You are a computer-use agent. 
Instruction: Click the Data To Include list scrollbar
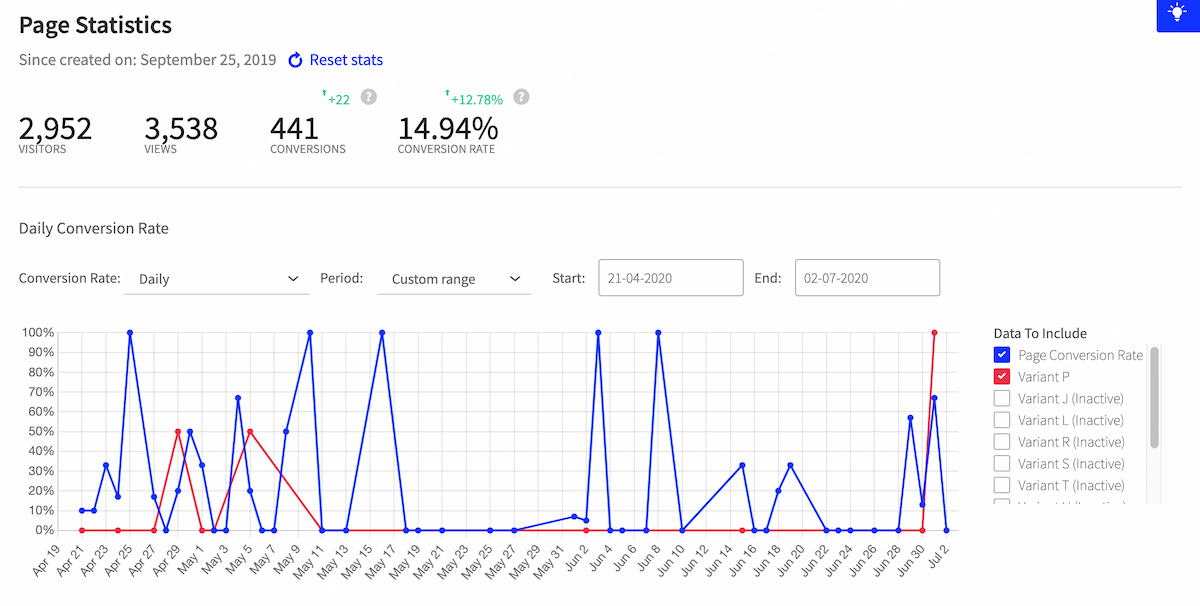tap(1155, 397)
